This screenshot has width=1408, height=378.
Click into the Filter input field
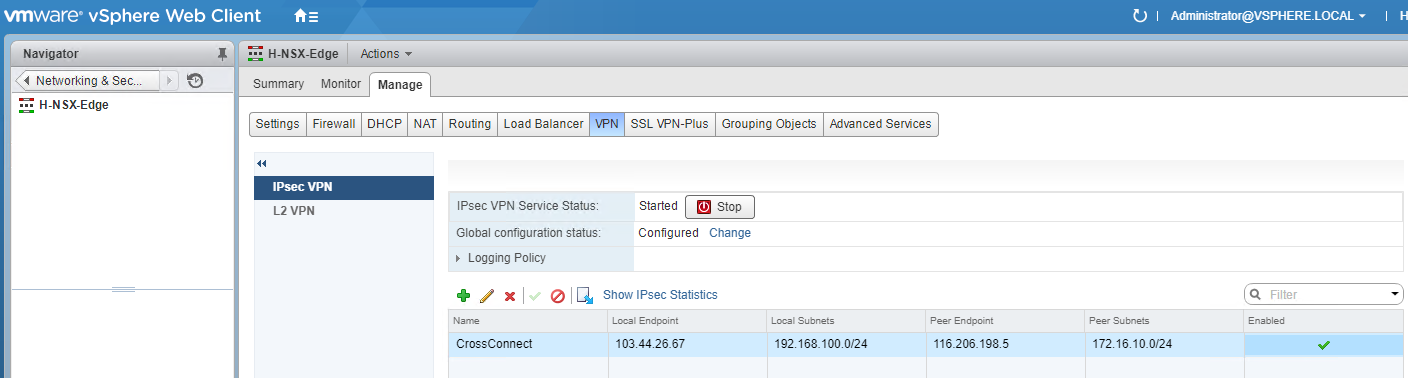[1324, 295]
